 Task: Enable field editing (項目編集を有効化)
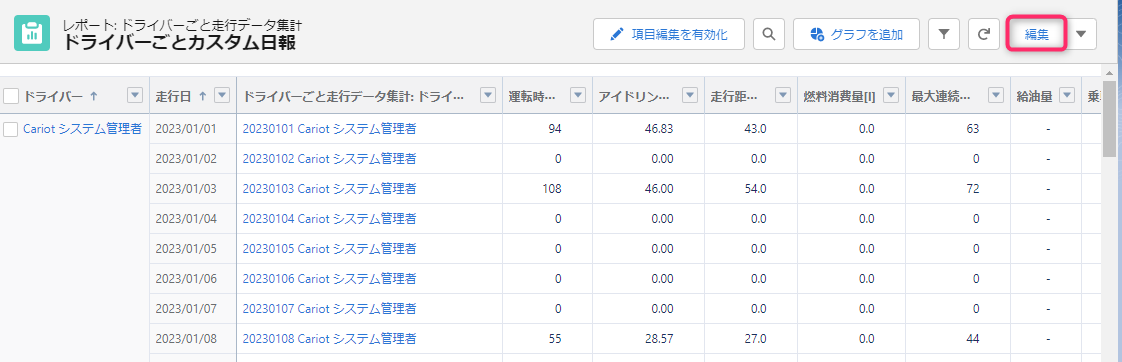(669, 34)
